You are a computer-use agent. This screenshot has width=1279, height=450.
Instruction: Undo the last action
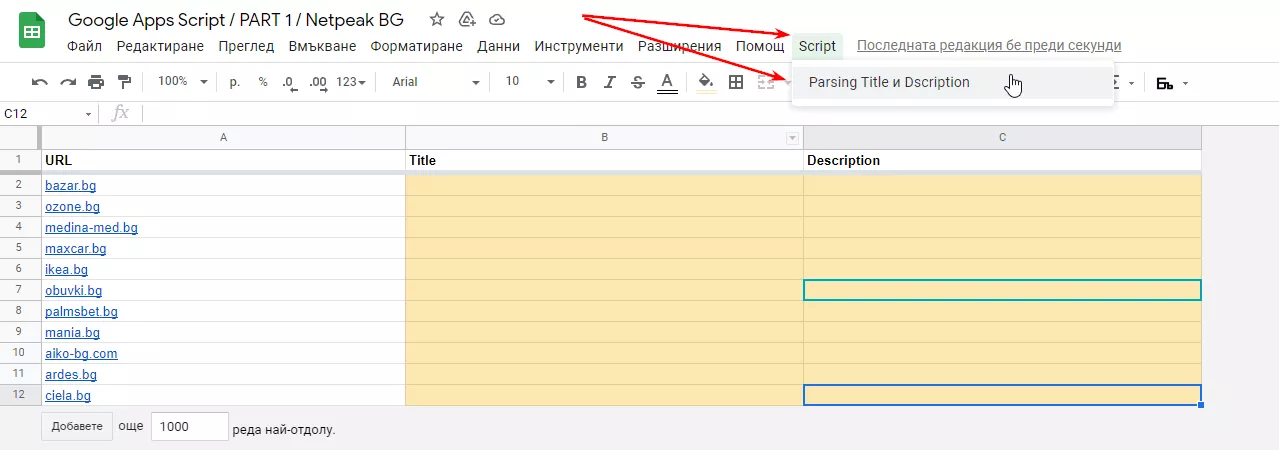40,82
